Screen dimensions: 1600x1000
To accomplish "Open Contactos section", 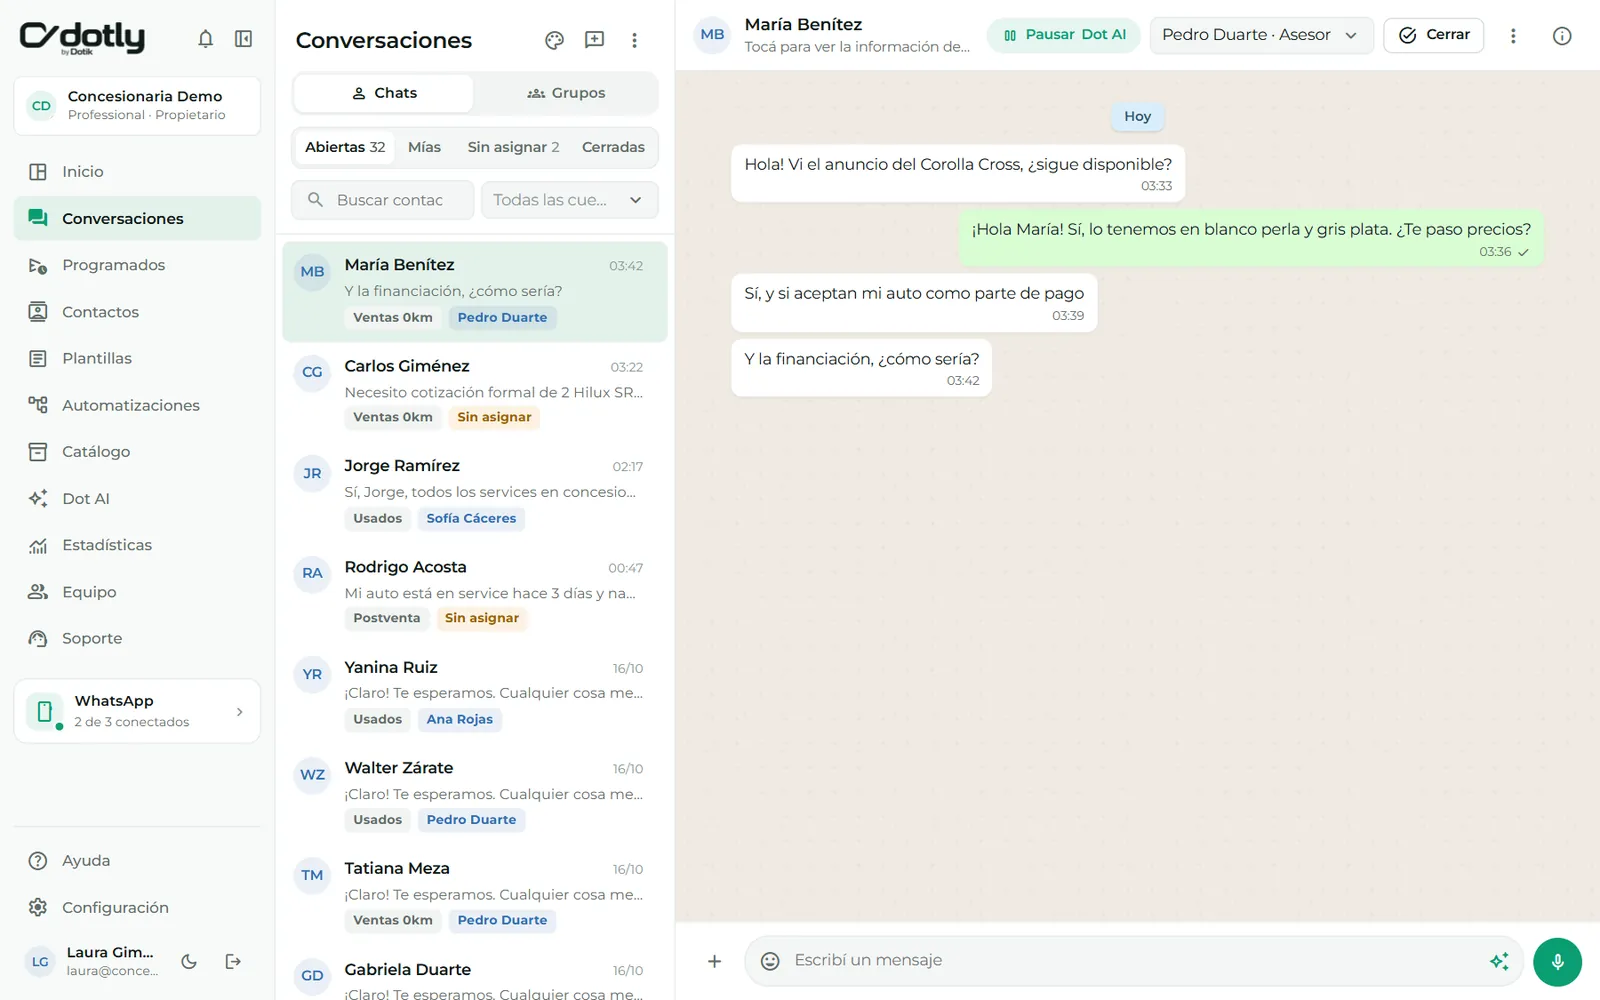I will point(137,312).
